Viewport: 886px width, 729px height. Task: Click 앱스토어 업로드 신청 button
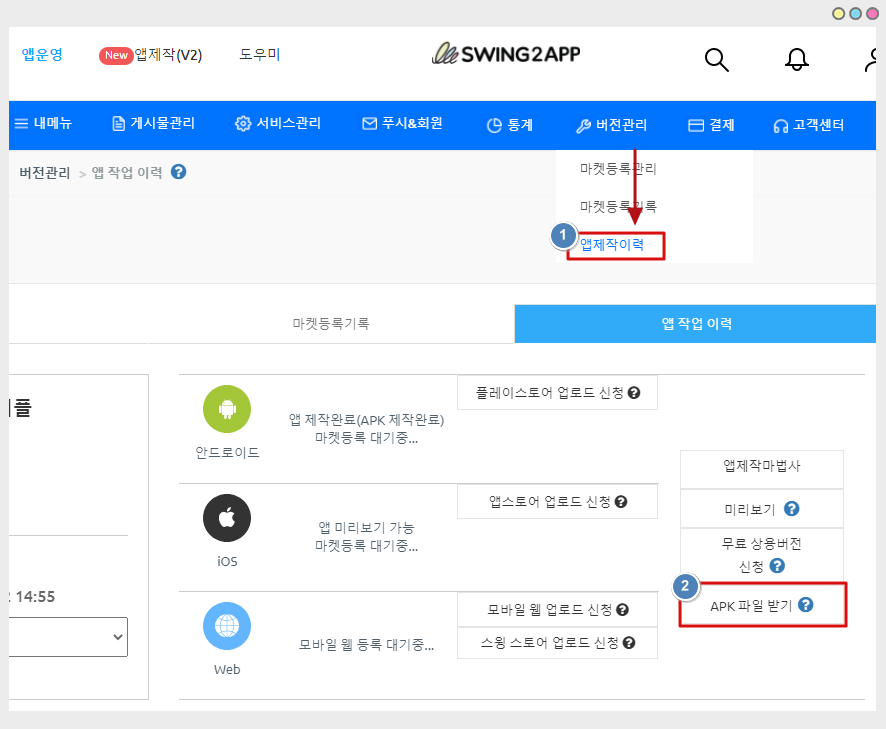(557, 502)
